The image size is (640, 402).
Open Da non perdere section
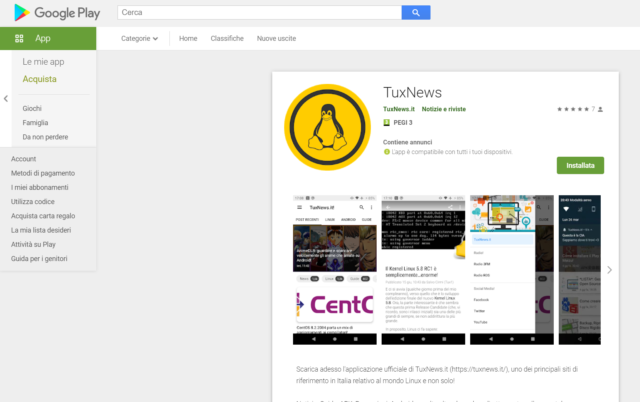point(45,137)
